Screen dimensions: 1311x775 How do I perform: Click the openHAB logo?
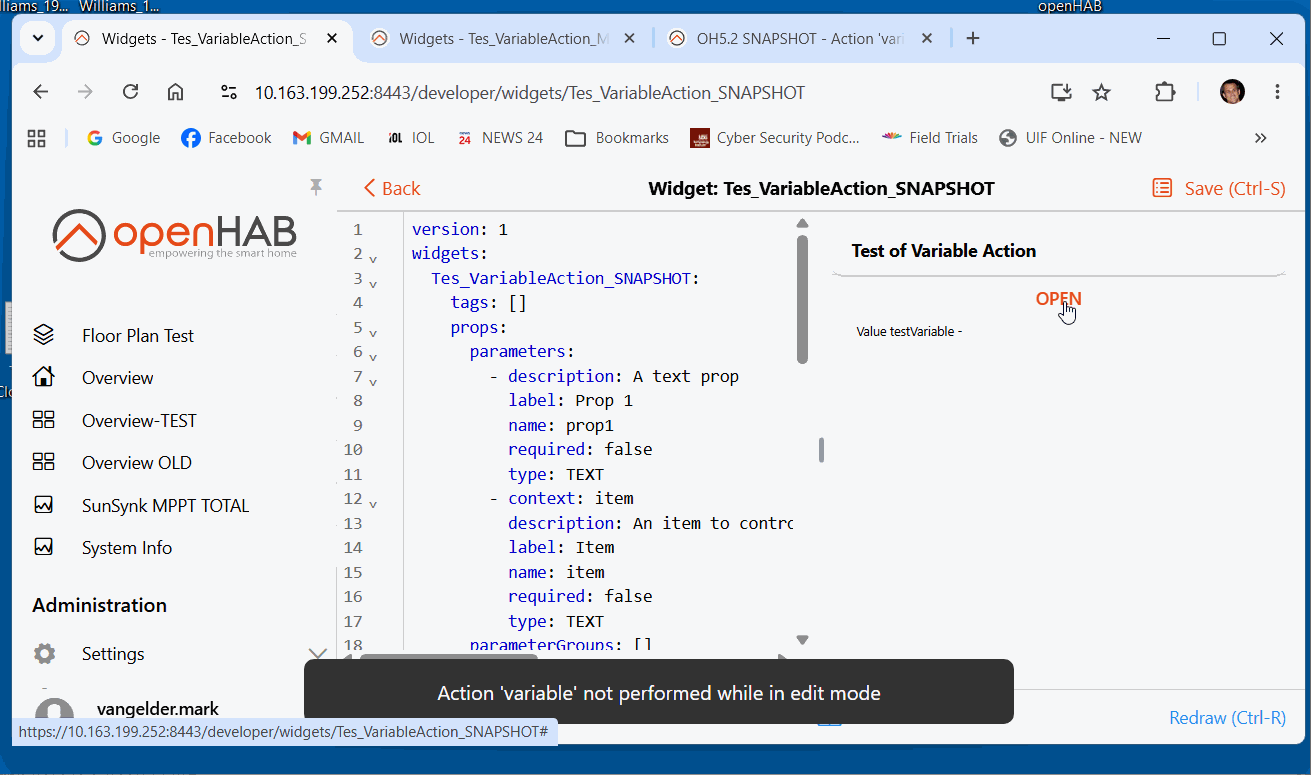[175, 234]
